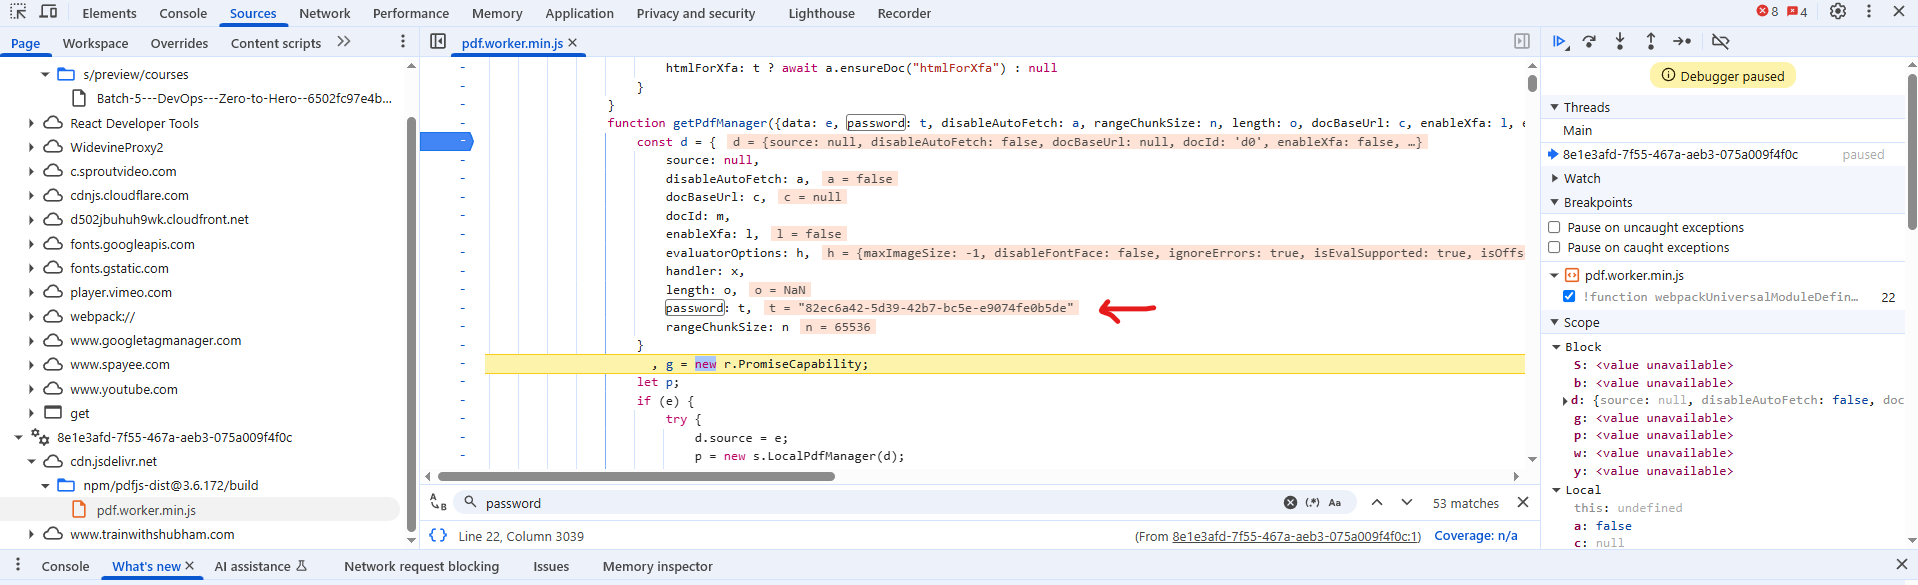Click the Main thread entry
Screen dimensions: 1918x585
point(1577,130)
